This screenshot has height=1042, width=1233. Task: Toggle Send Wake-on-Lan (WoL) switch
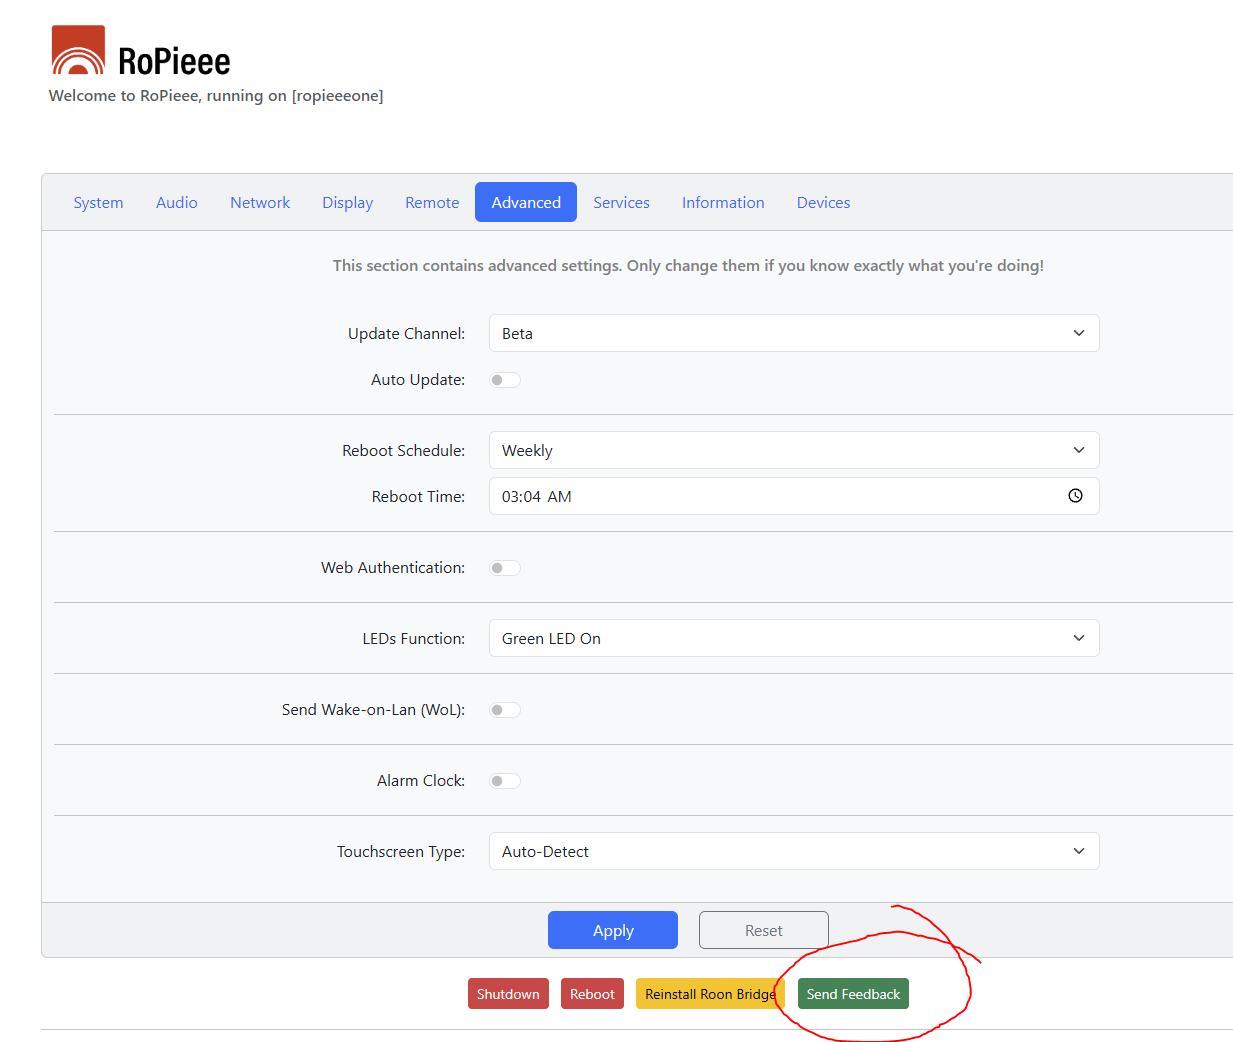tap(505, 710)
